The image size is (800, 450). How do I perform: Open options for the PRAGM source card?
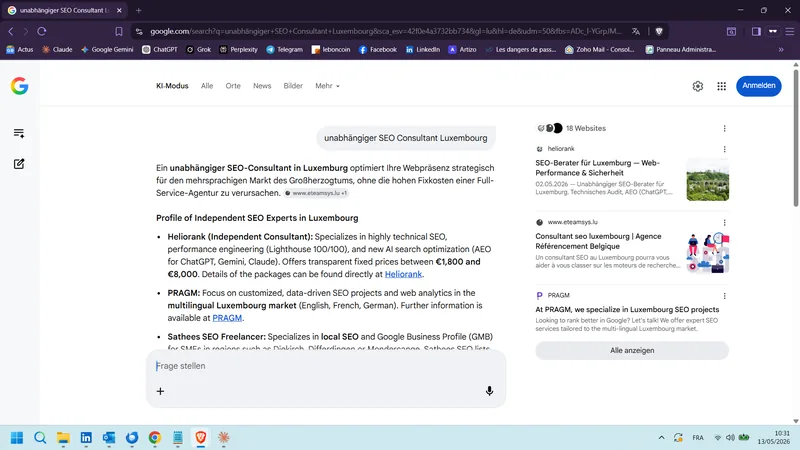coord(724,296)
